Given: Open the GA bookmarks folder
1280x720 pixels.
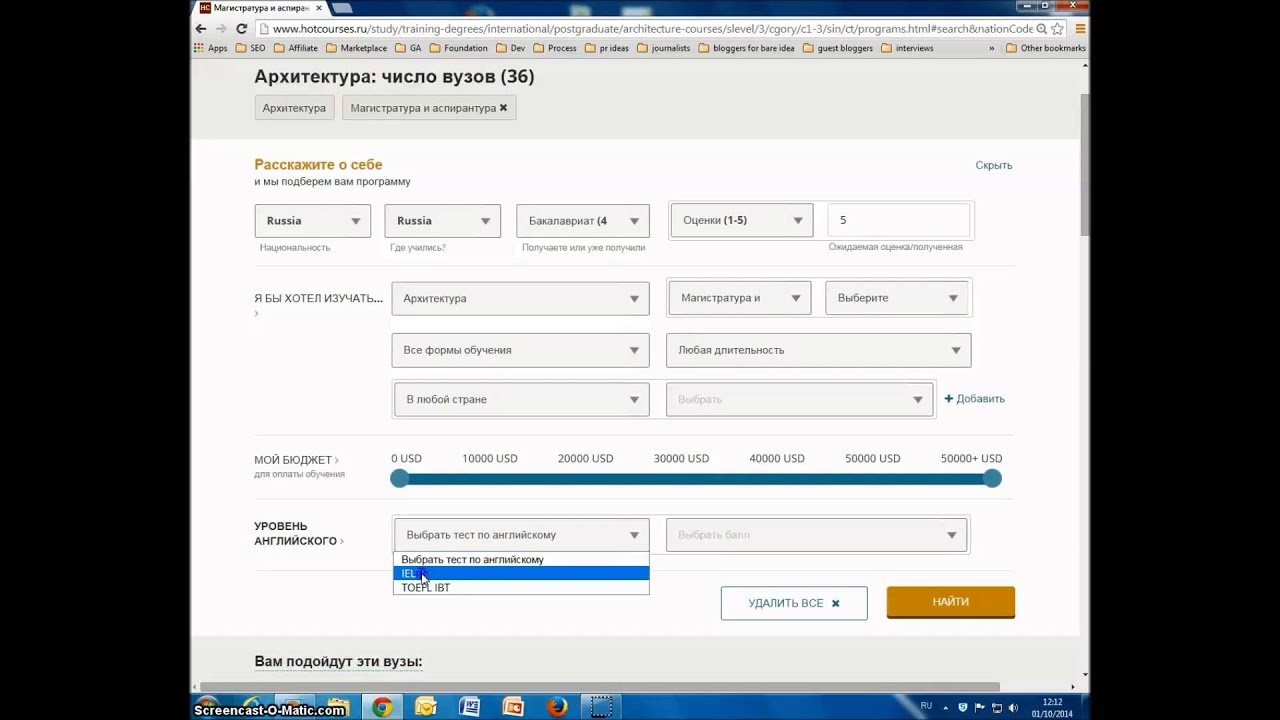Looking at the screenshot, I should tap(408, 48).
